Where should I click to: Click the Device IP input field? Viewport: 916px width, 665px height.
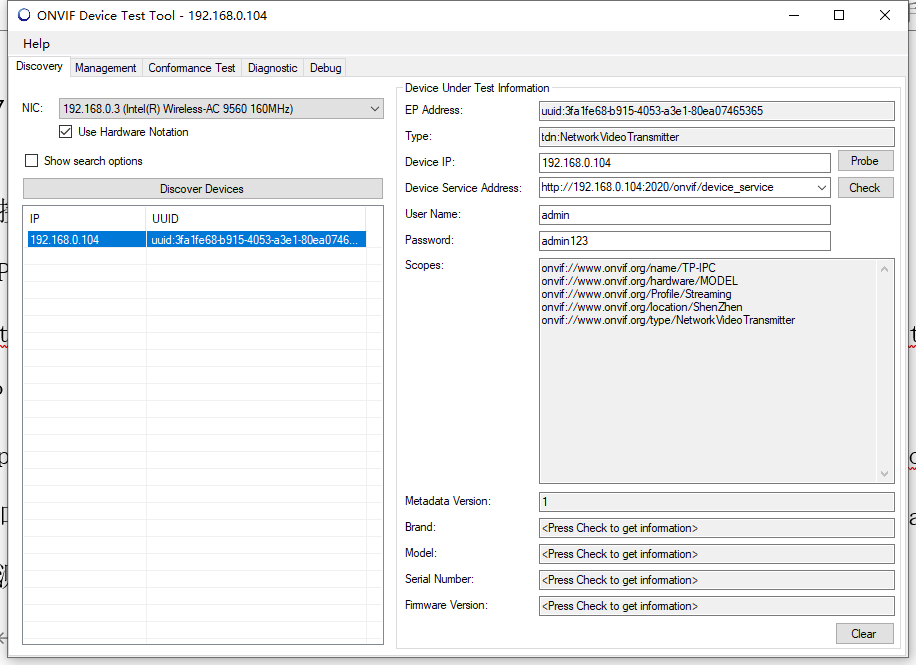[x=684, y=162]
